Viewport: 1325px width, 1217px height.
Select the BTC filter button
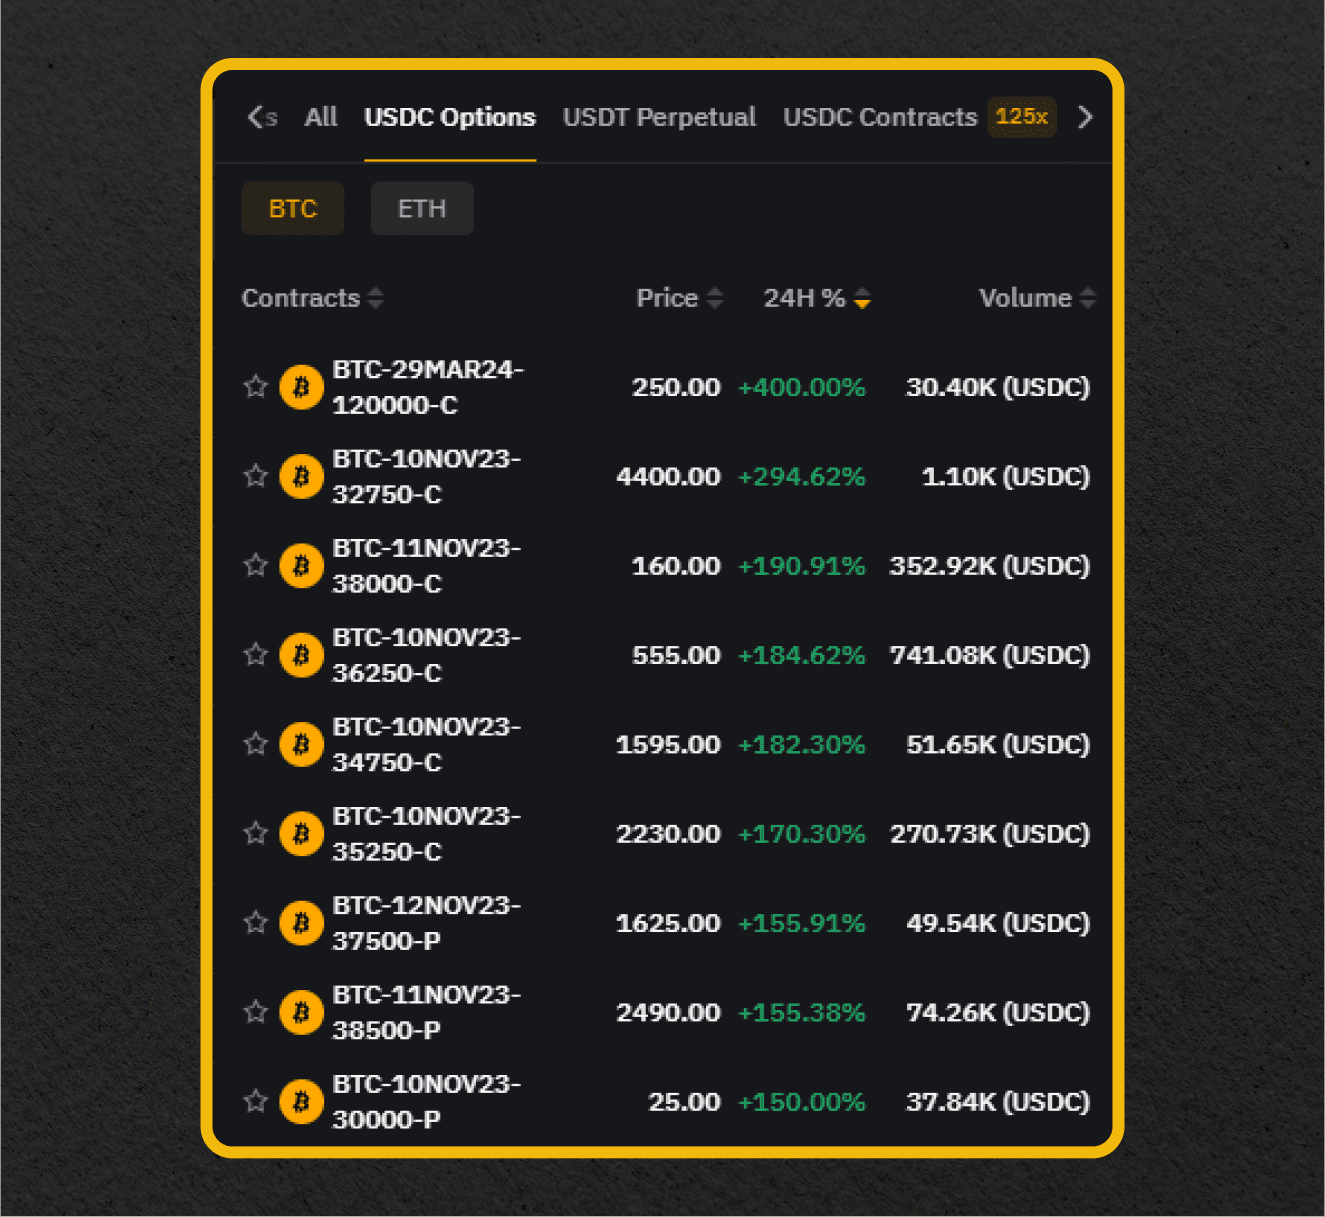tap(292, 208)
